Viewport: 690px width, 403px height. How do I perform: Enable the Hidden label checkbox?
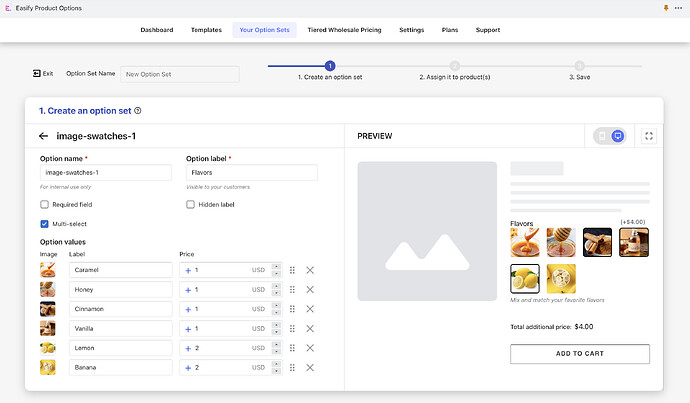190,204
